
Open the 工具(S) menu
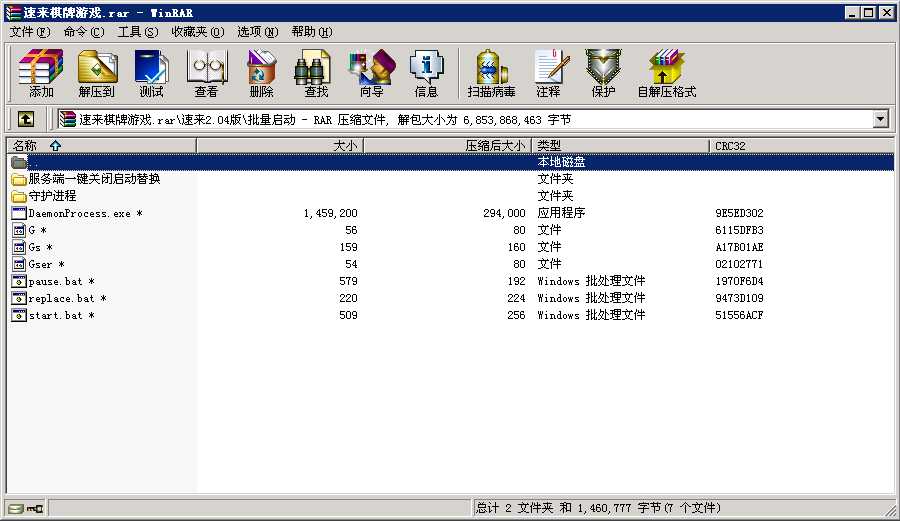[x=138, y=32]
